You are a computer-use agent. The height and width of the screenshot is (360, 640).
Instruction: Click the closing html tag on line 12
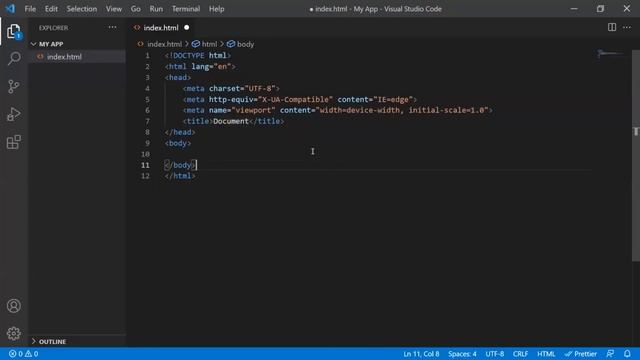click(x=180, y=176)
